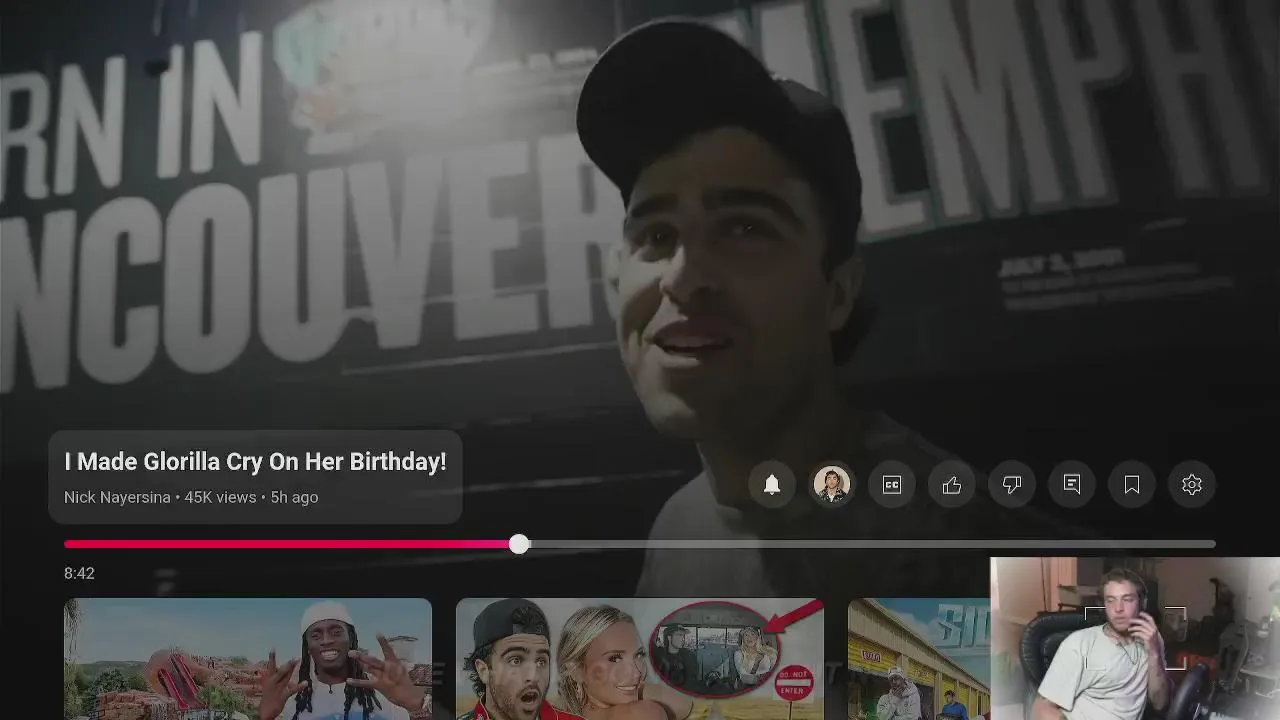Open suggested video with 'Do Not Enter' sign

coord(640,658)
